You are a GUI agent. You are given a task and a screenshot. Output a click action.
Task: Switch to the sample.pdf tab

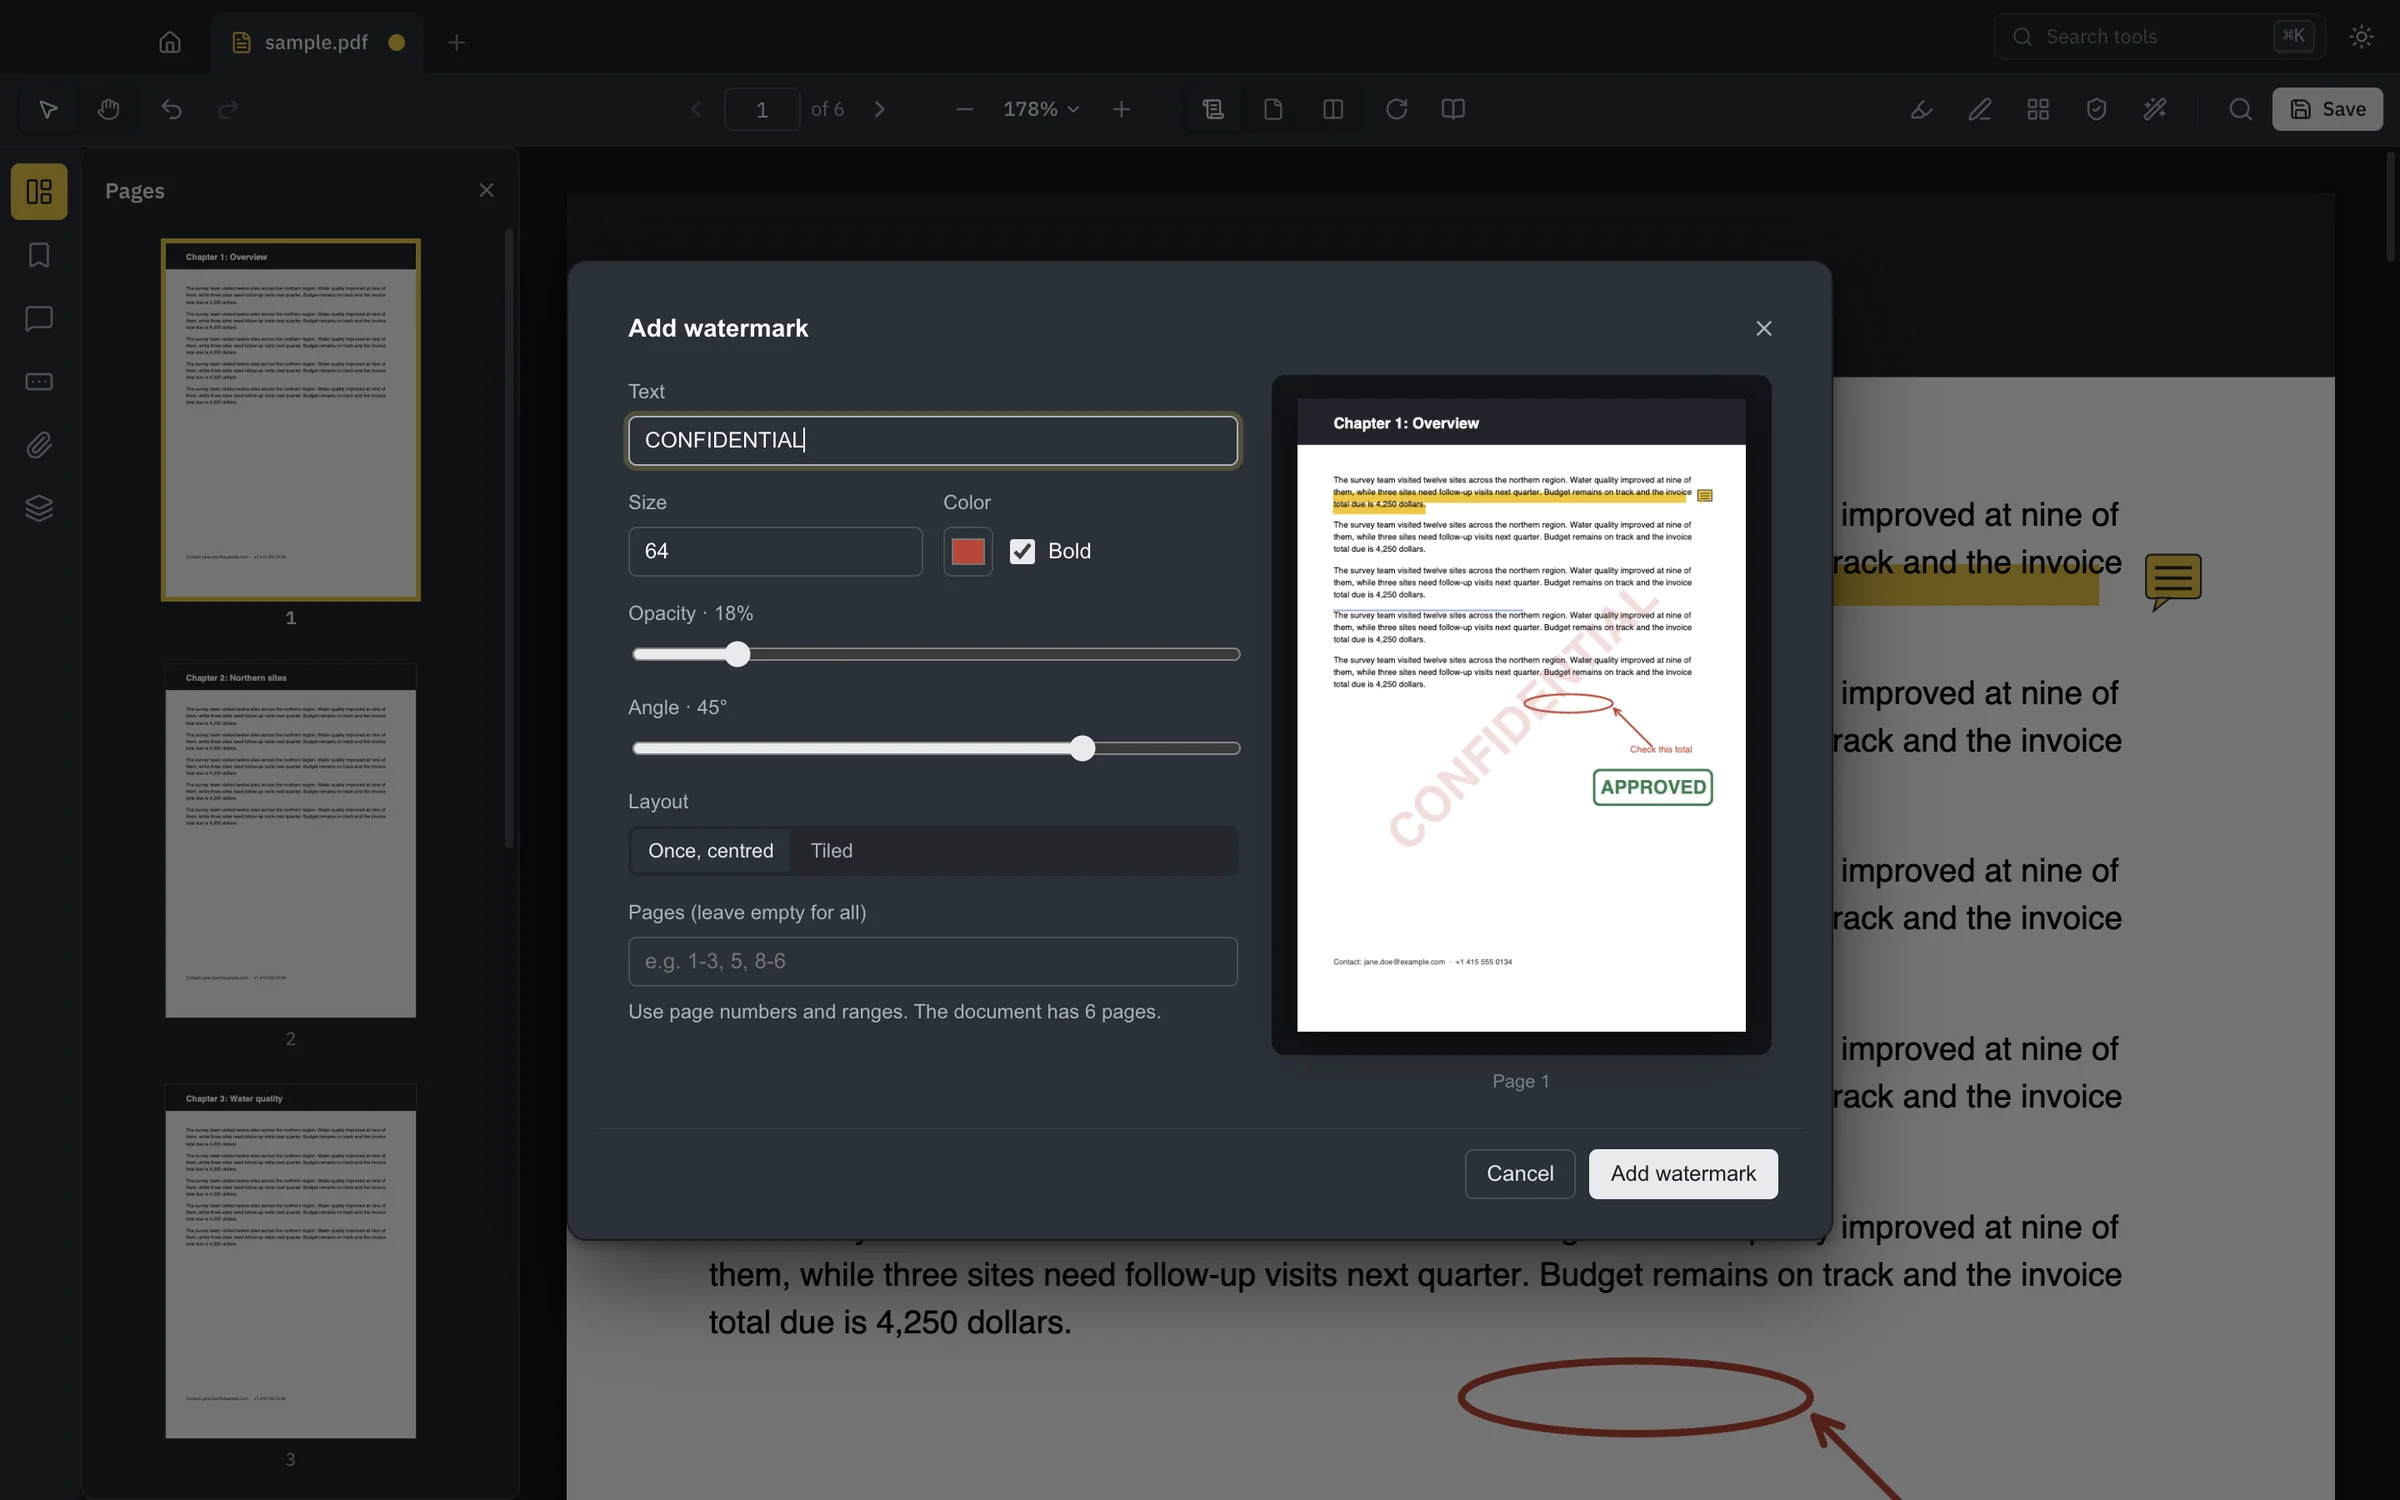(x=316, y=42)
